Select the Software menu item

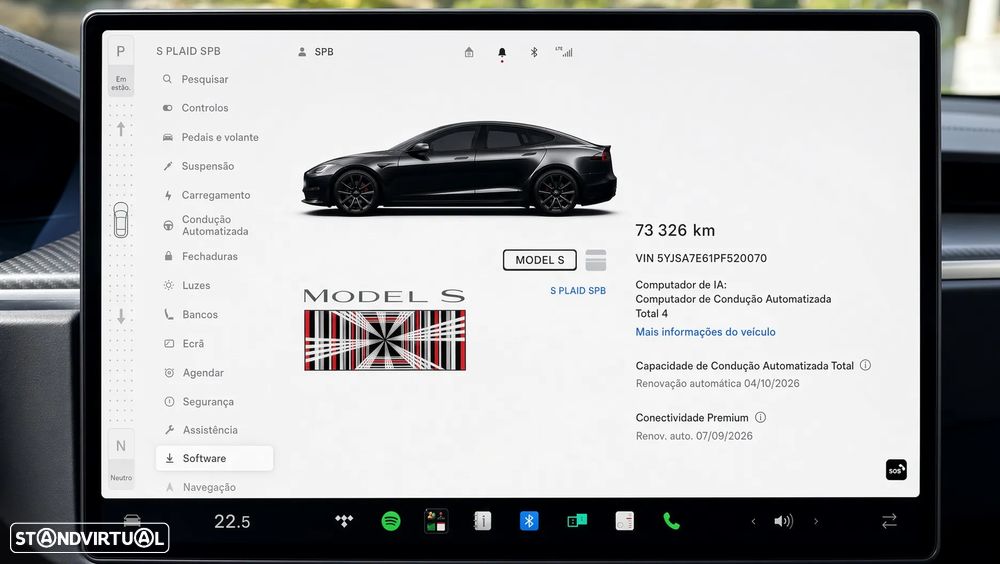[x=214, y=458]
